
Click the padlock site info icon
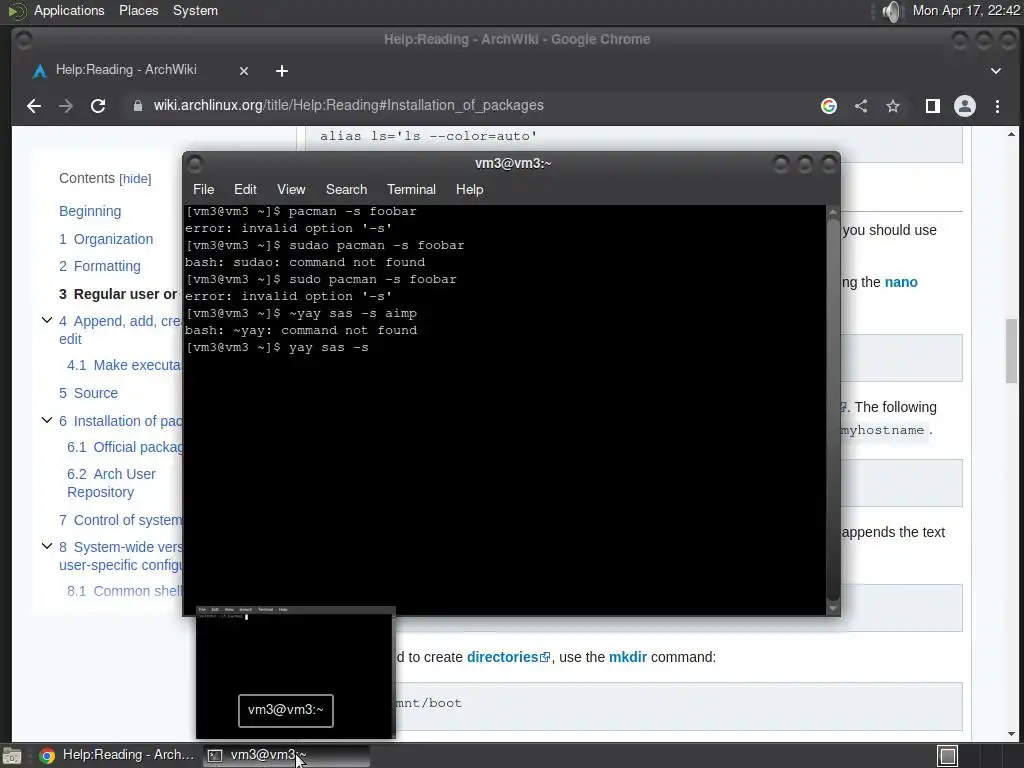tap(138, 106)
